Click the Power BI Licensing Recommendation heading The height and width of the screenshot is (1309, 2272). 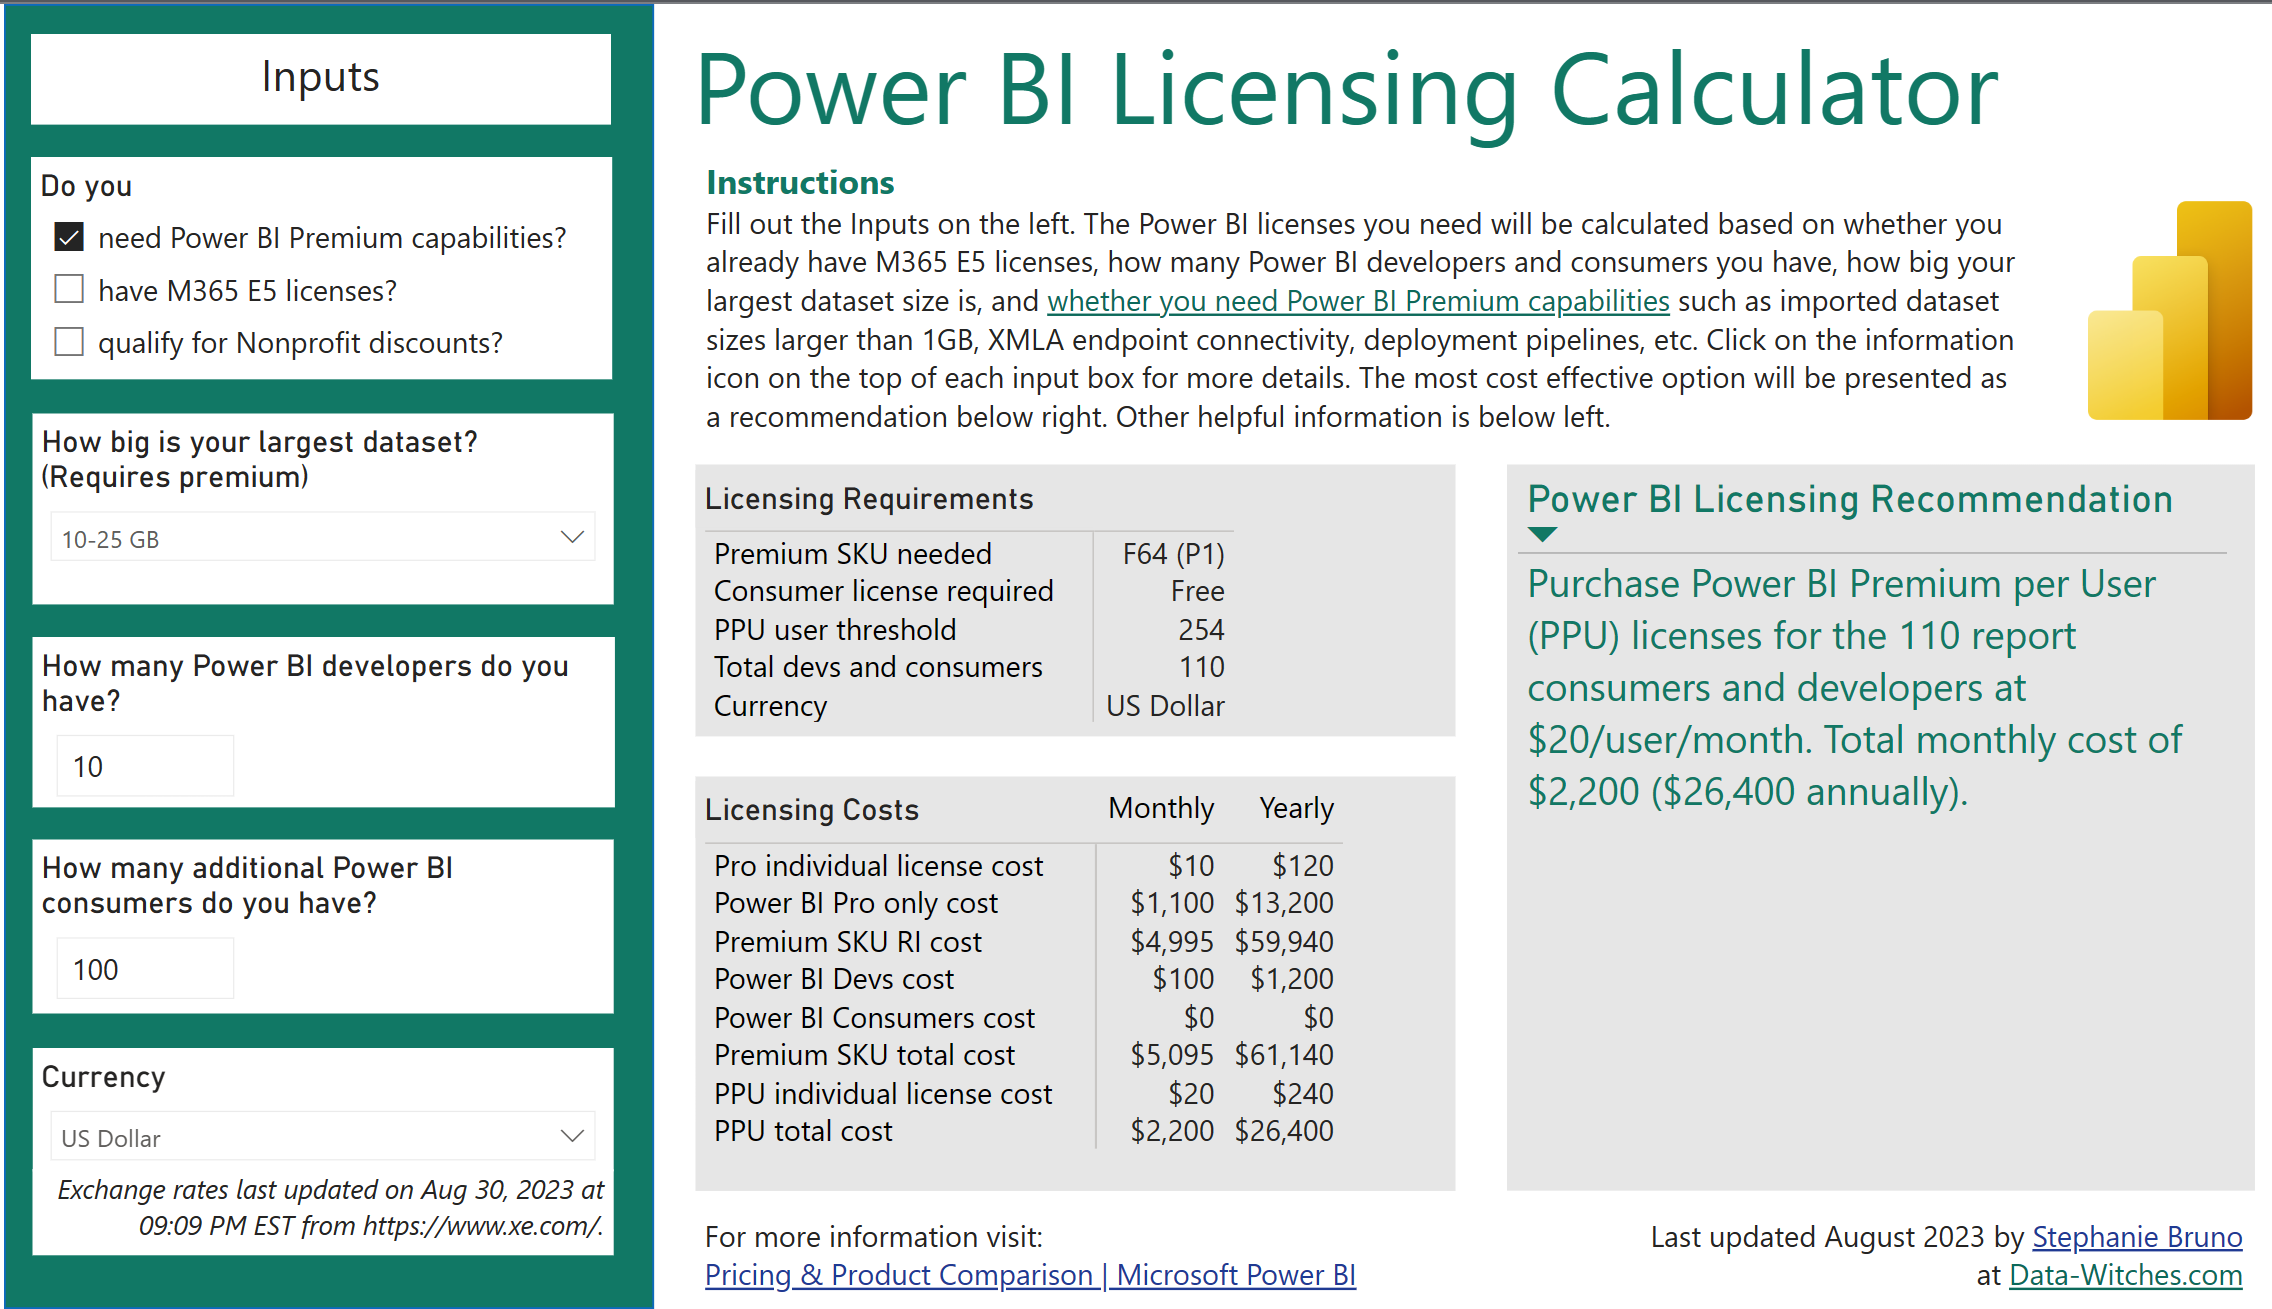coord(1850,499)
